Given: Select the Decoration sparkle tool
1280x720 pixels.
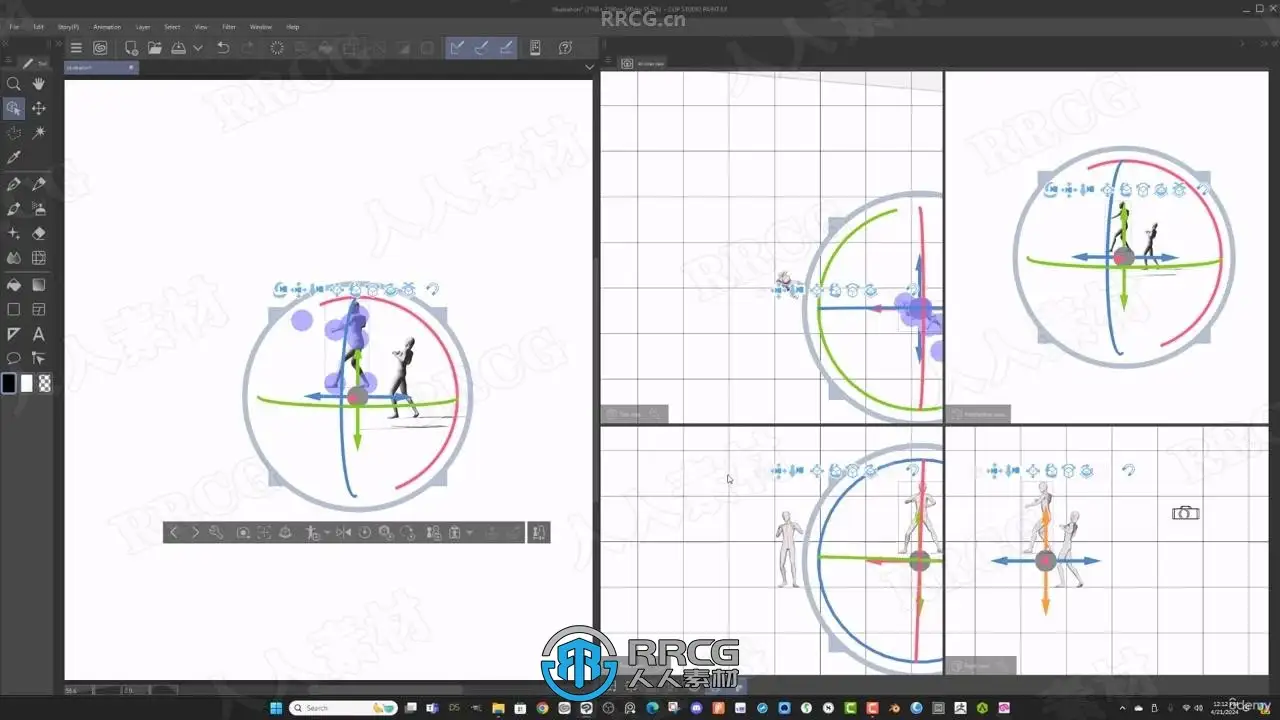Looking at the screenshot, I should pyautogui.click(x=14, y=233).
